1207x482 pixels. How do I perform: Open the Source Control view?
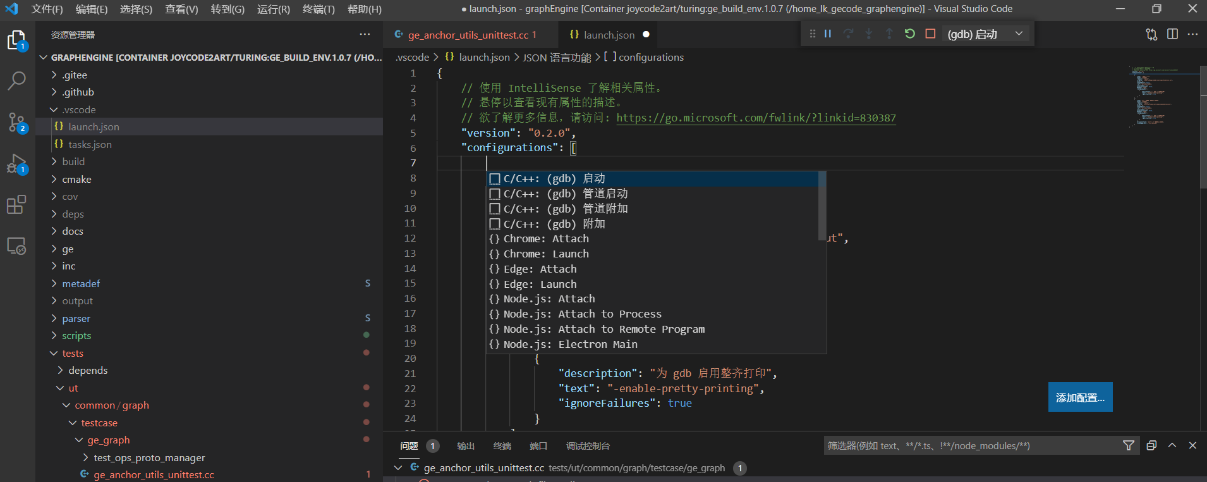17,122
